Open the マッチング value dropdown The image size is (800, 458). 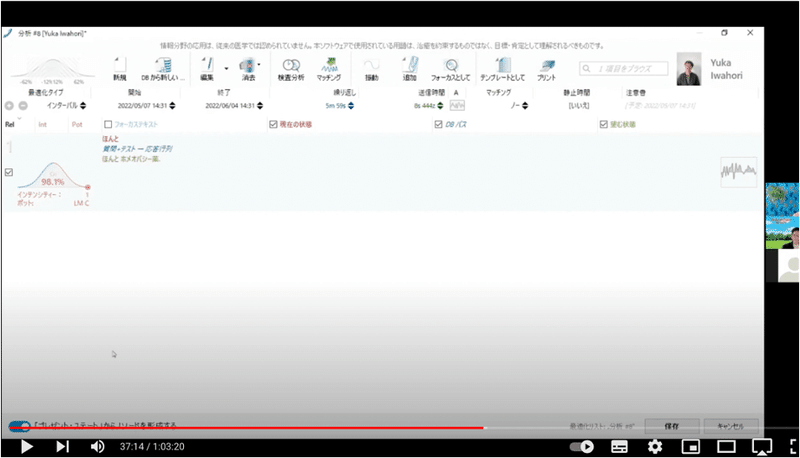[x=525, y=106]
